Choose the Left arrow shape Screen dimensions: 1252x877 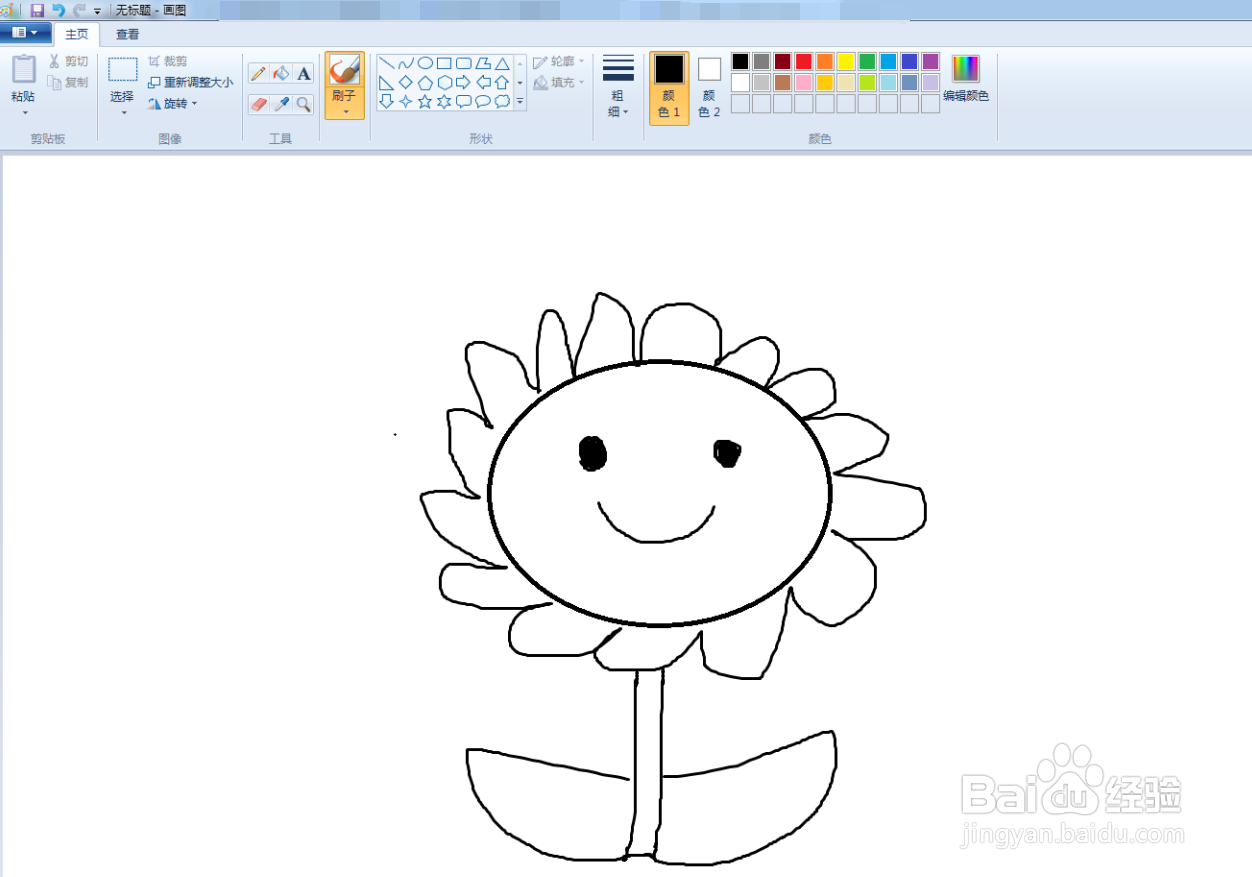tap(483, 82)
